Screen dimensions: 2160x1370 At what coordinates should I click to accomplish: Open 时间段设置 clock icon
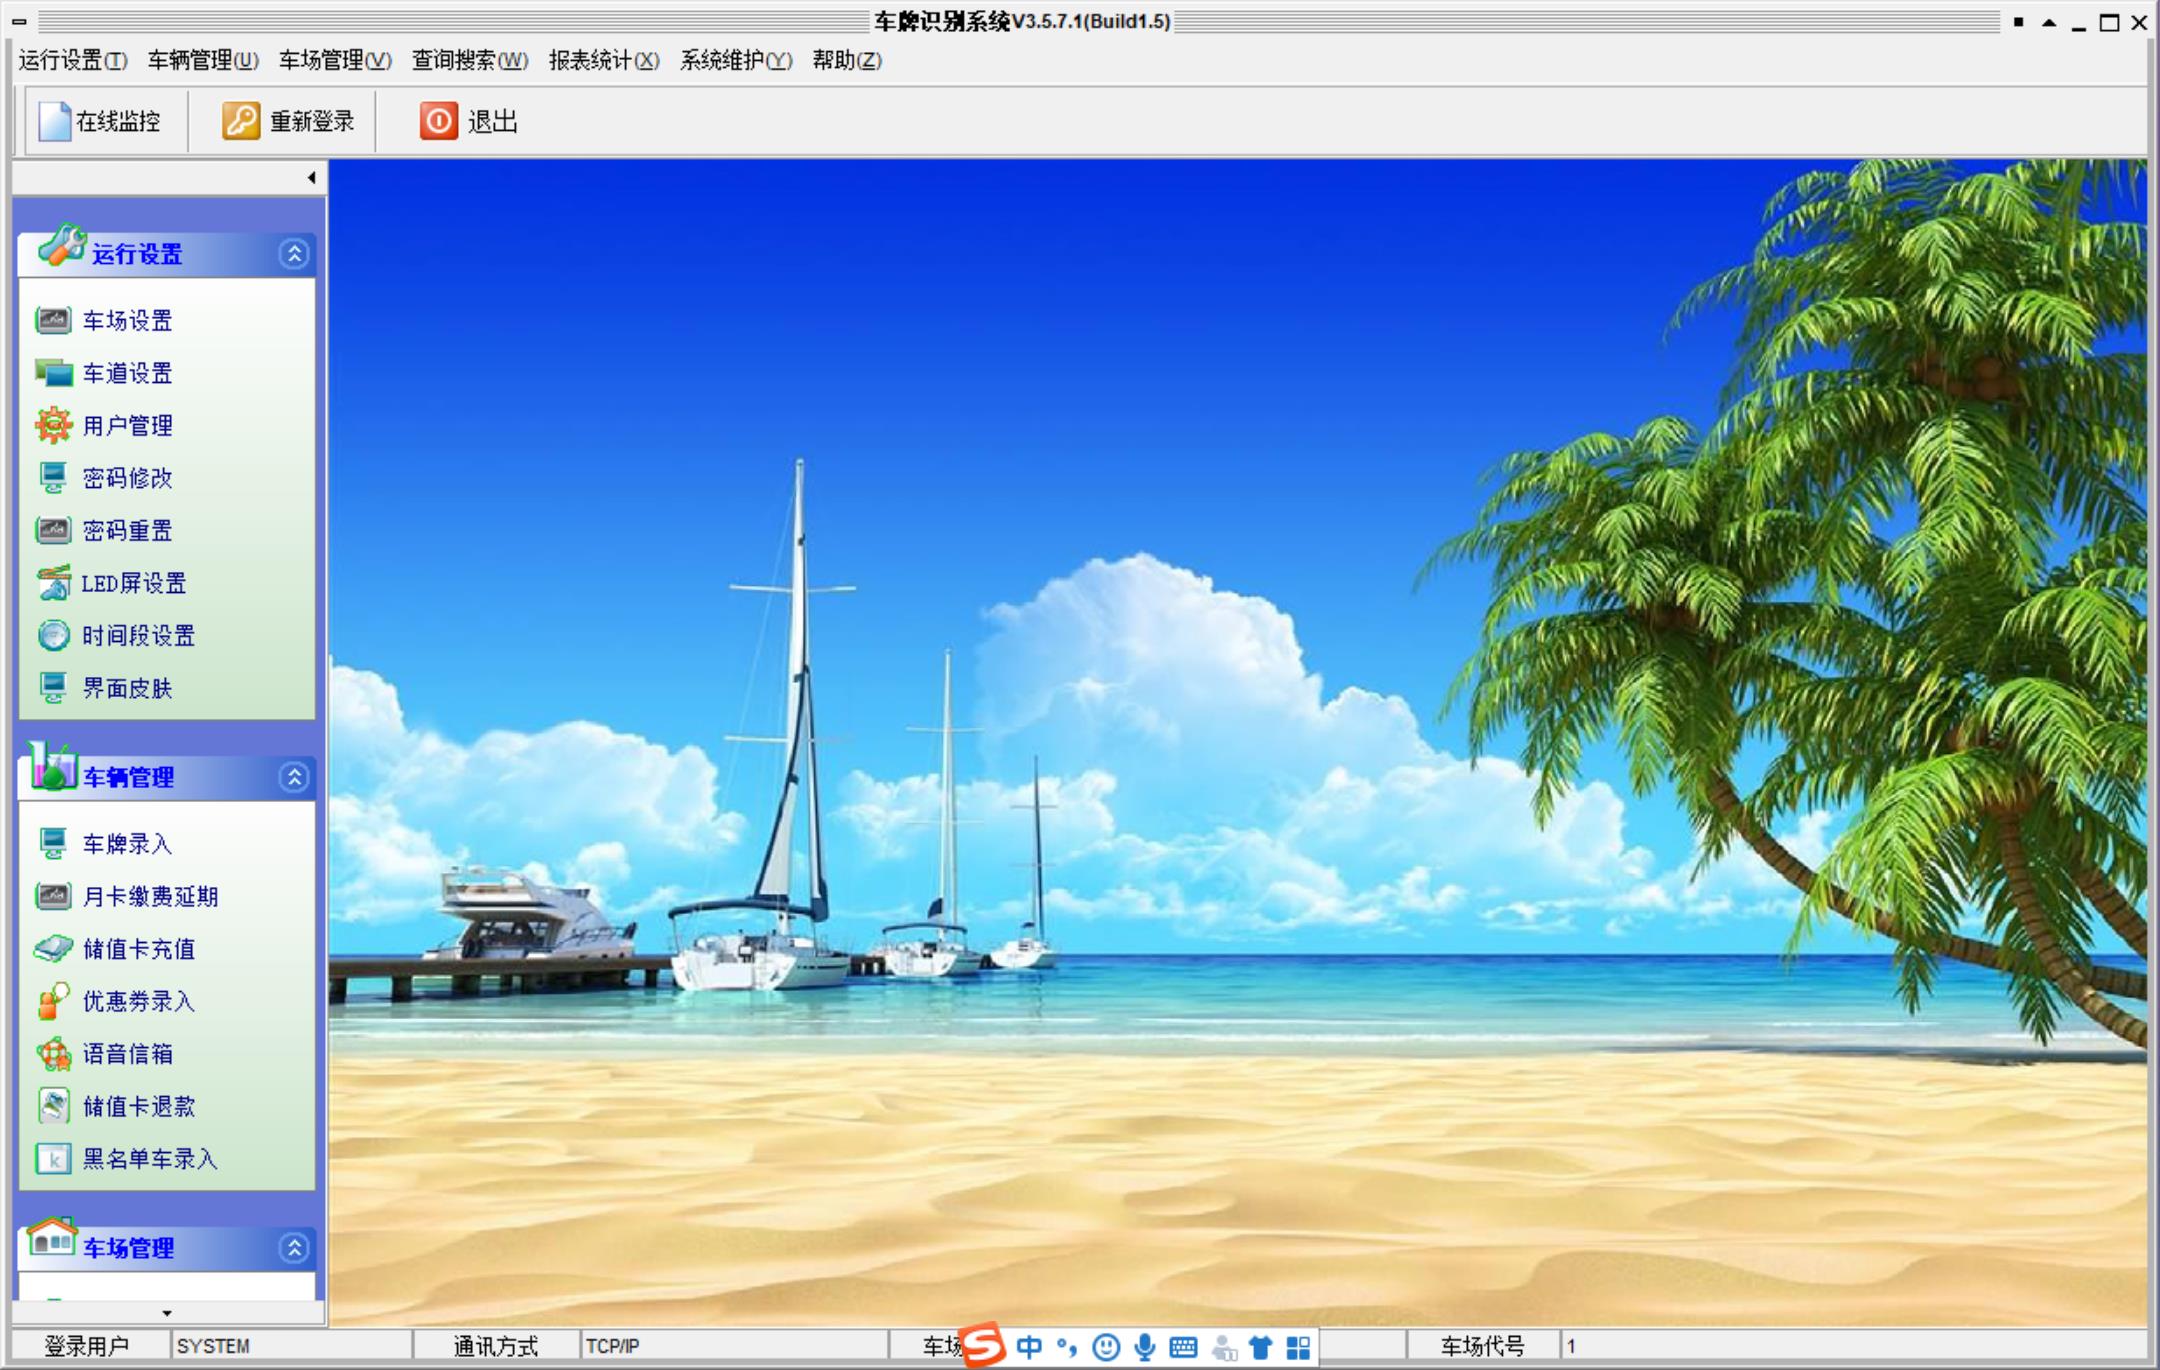click(x=53, y=635)
